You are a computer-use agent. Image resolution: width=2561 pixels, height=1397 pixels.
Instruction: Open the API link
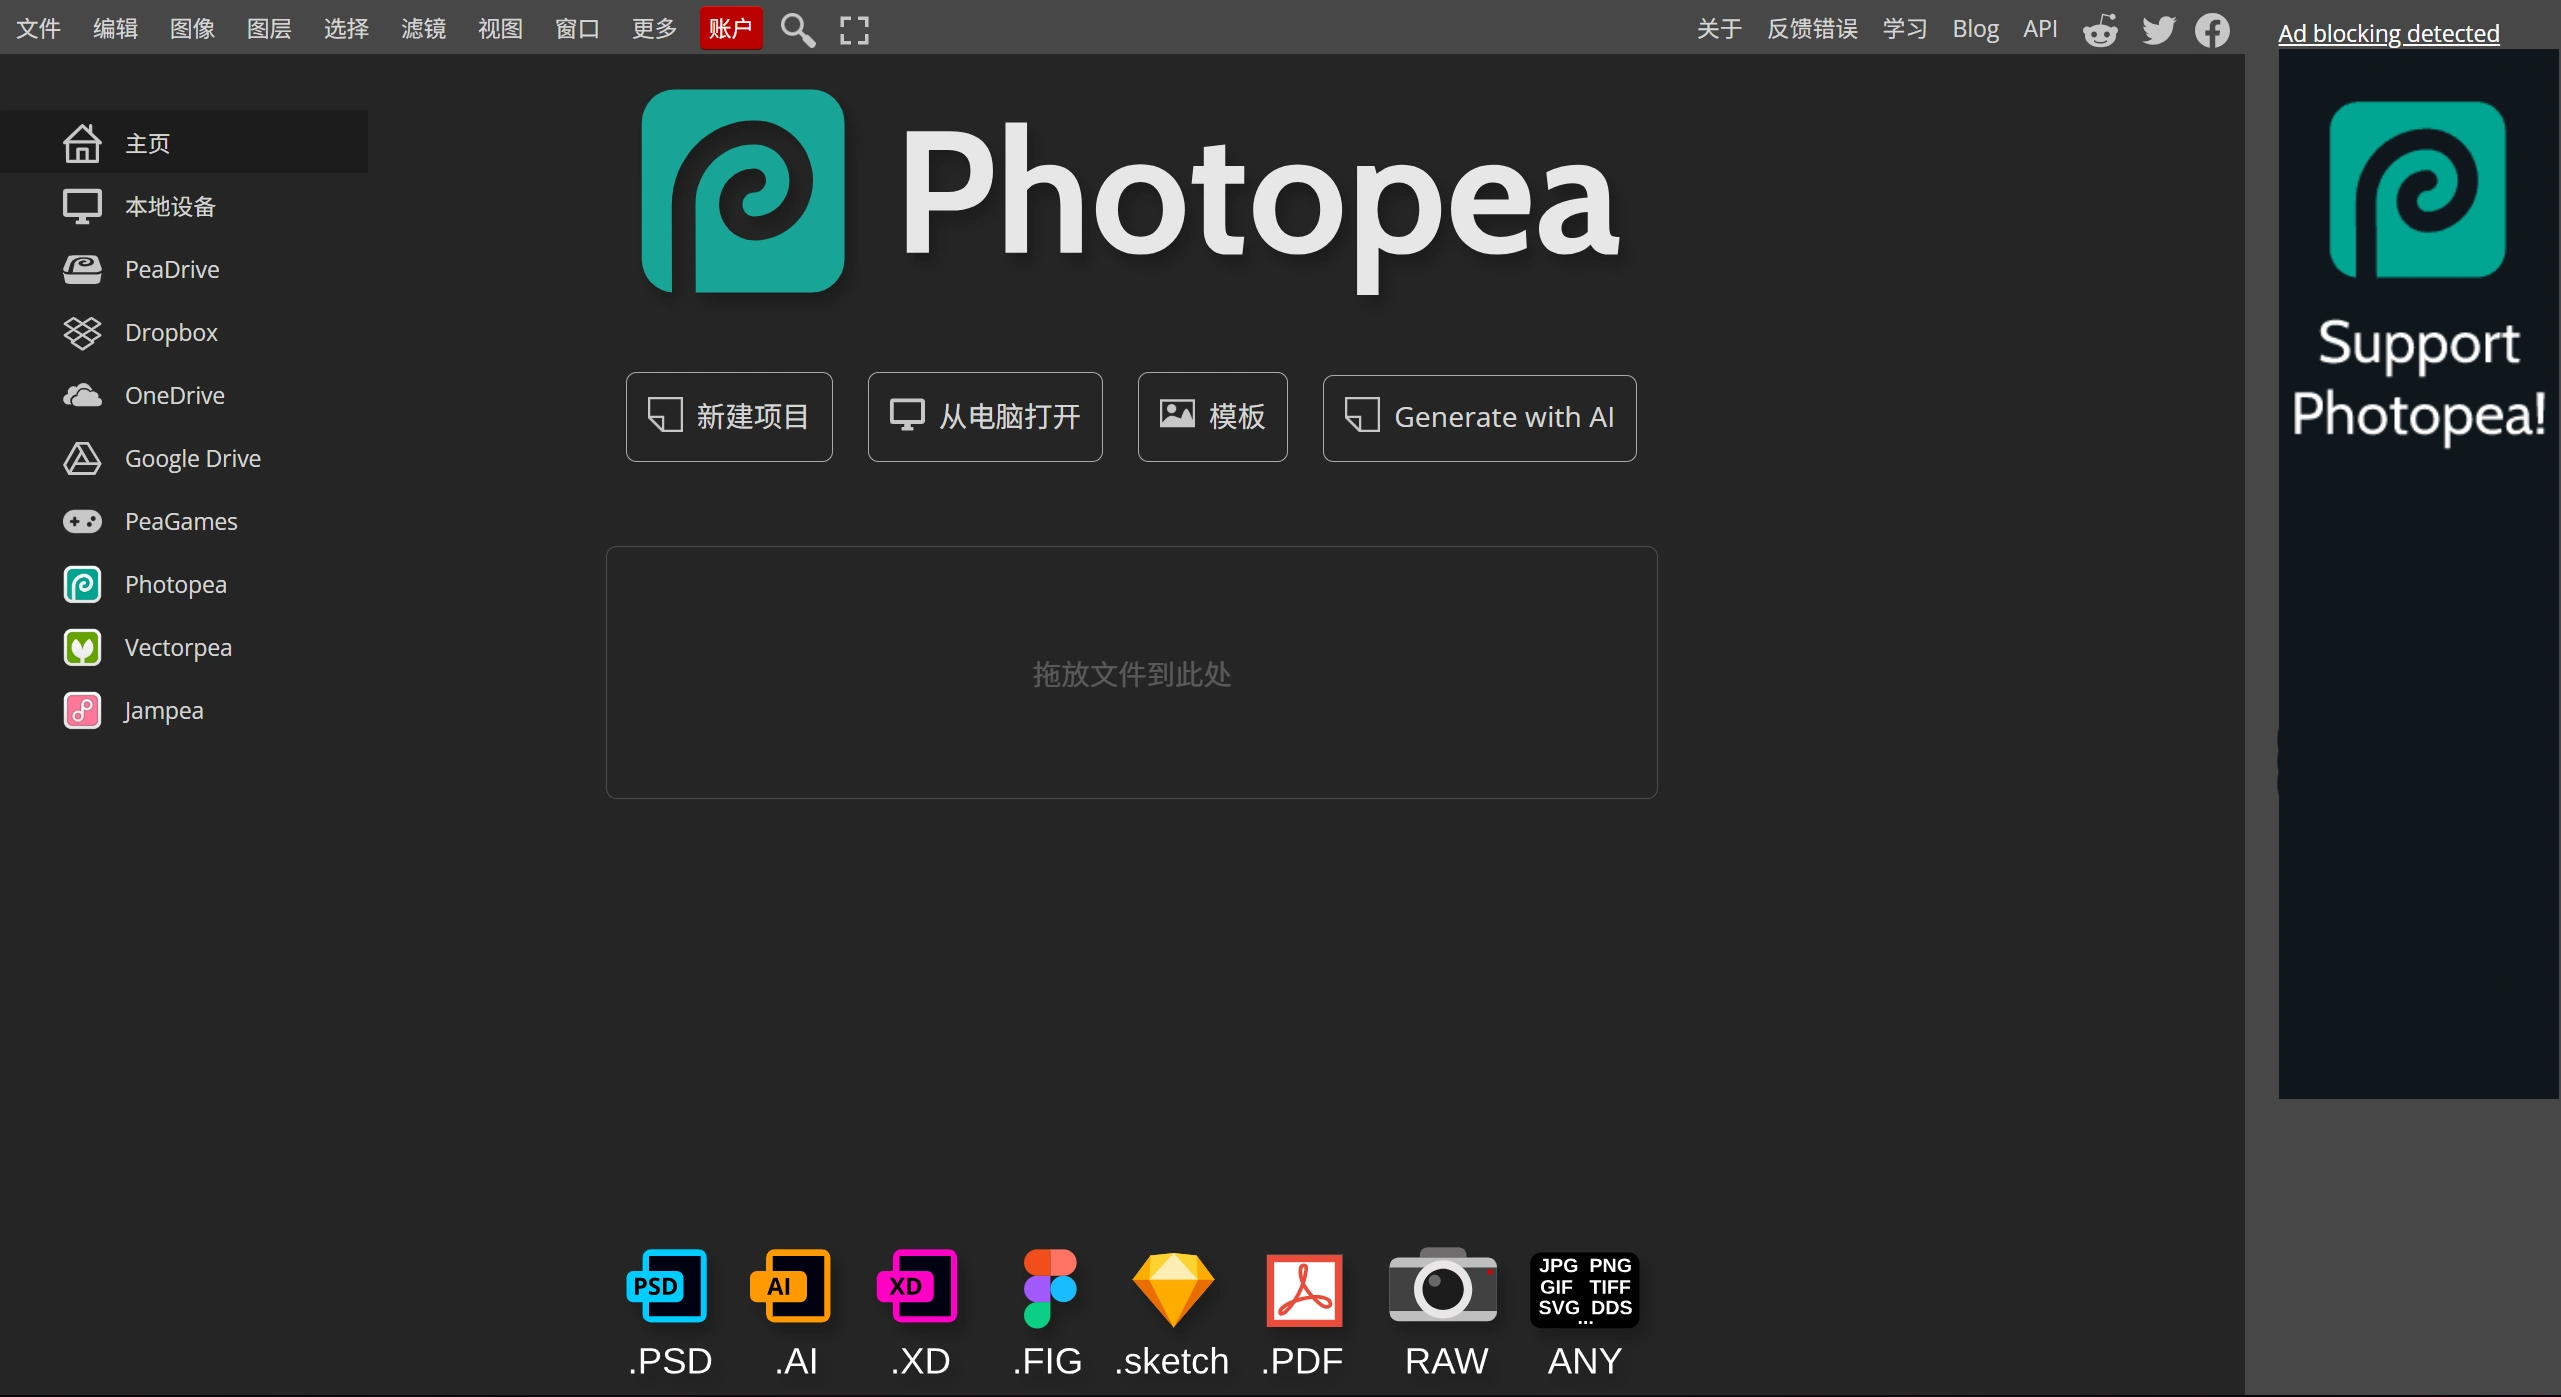click(x=2040, y=29)
